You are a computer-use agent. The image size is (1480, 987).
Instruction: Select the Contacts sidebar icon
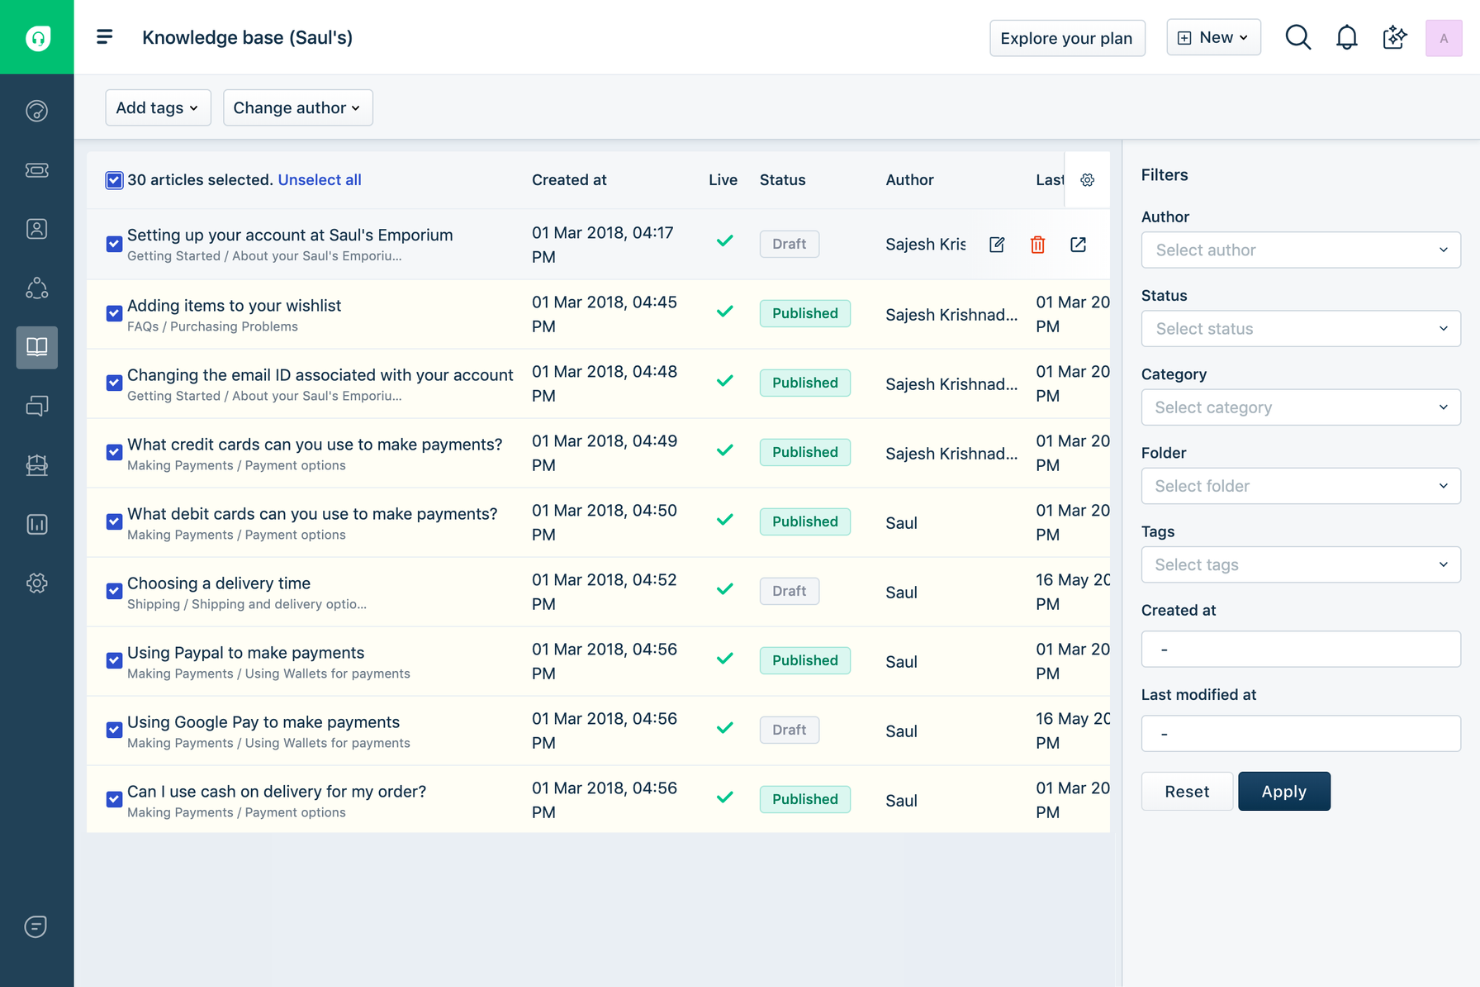(36, 228)
